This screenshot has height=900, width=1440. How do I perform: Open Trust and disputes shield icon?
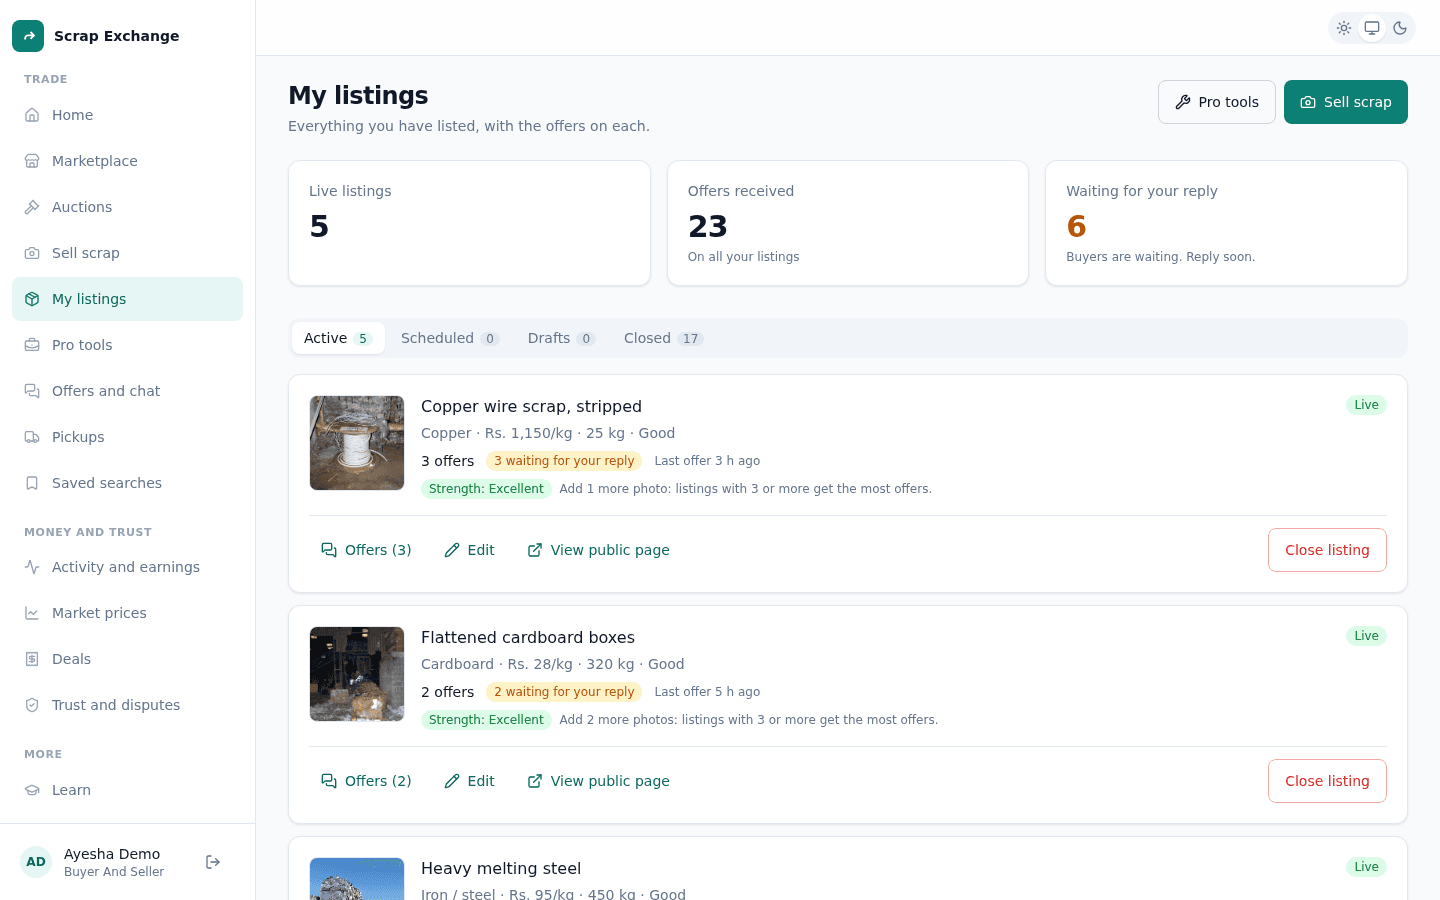tap(32, 705)
